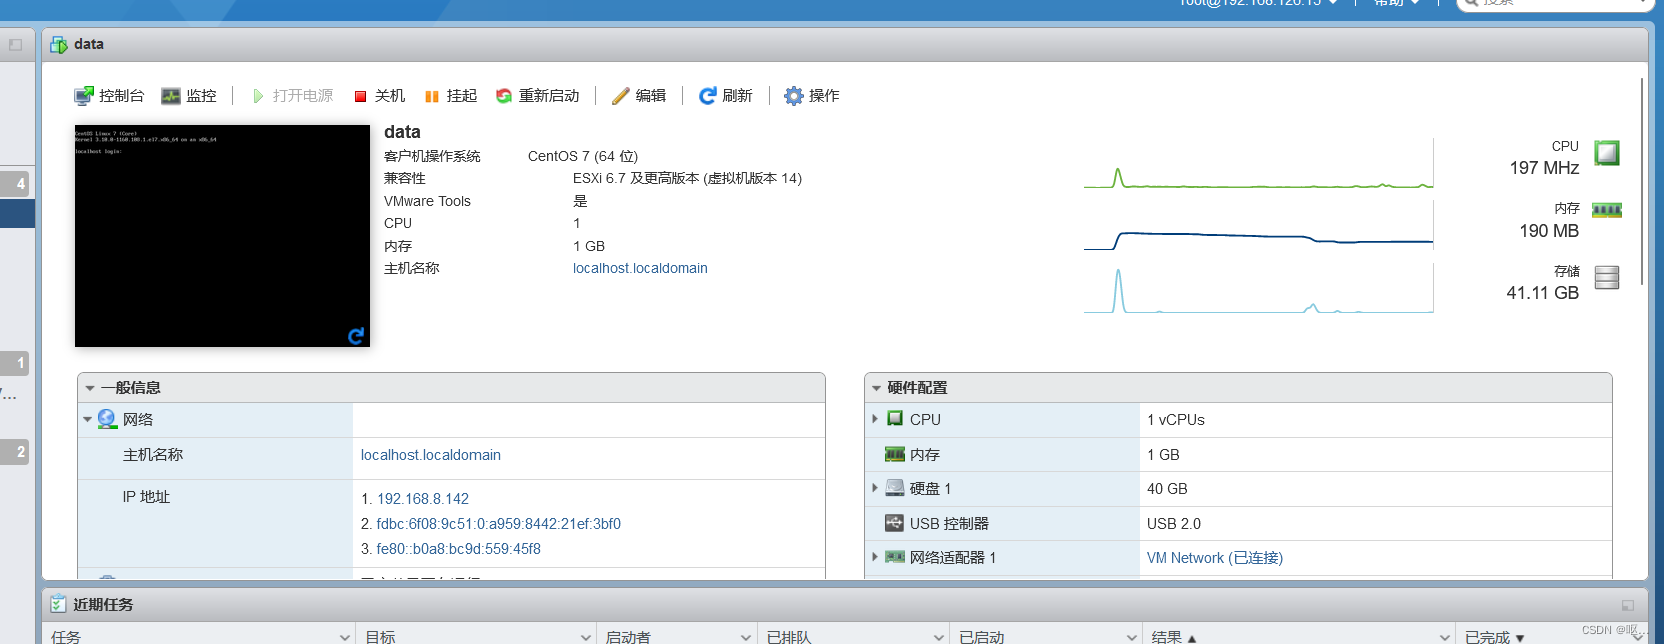Viewport: 1664px width, 644px height.
Task: Open the 已启动 column dropdown arrow
Action: coord(1132,637)
